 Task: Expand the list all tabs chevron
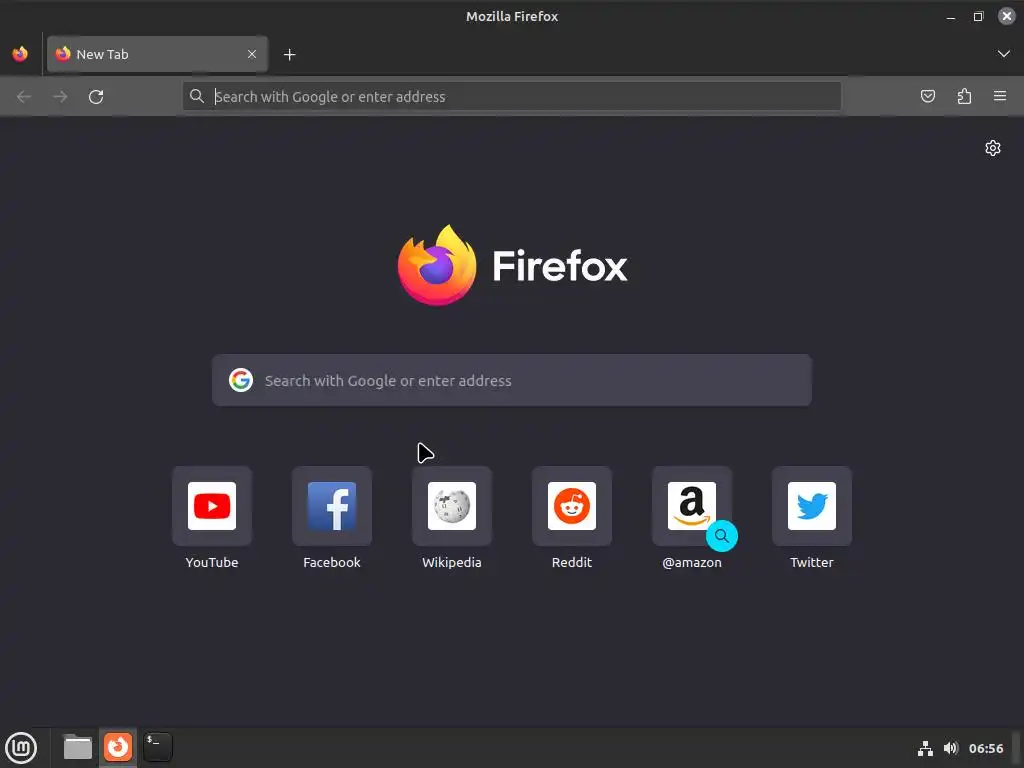[1004, 54]
